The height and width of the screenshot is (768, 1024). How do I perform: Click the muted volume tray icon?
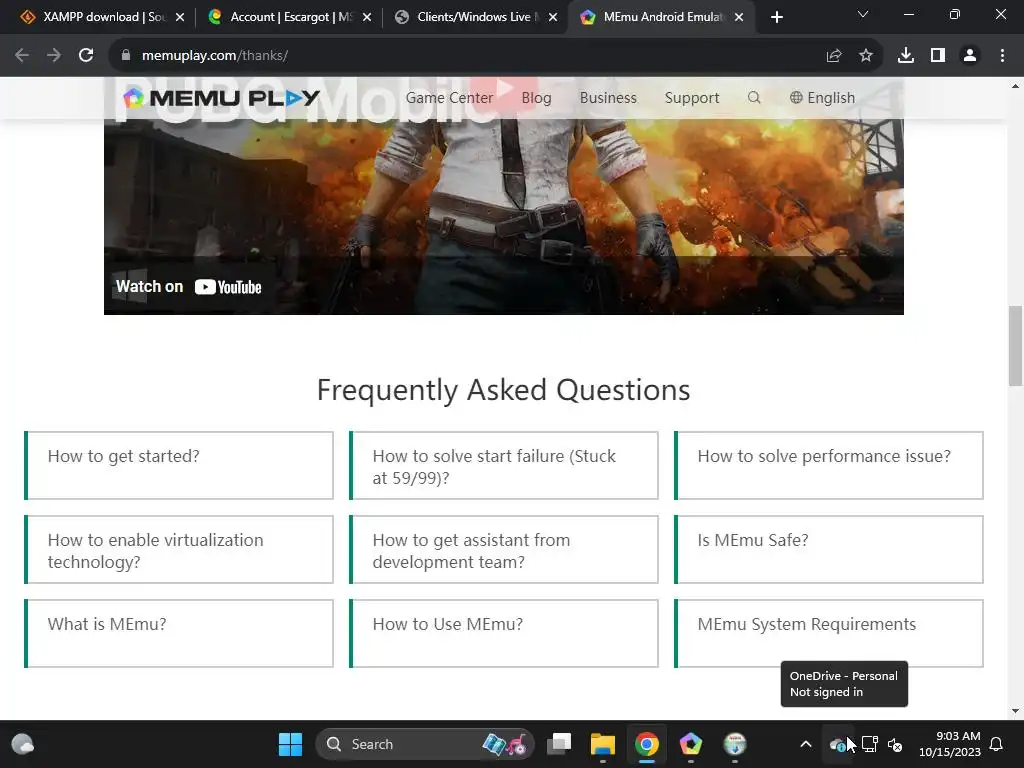[x=895, y=744]
